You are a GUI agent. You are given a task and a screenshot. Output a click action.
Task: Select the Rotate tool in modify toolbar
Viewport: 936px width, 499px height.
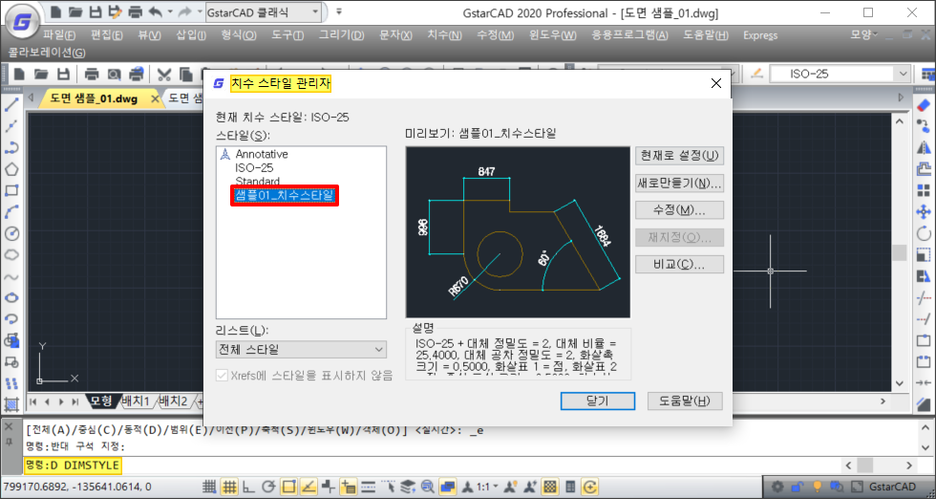(923, 233)
